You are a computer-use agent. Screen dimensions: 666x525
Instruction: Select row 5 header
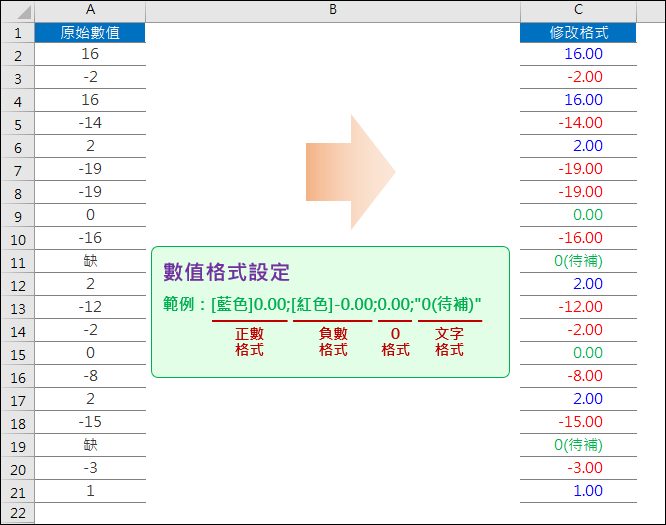click(x=17, y=124)
